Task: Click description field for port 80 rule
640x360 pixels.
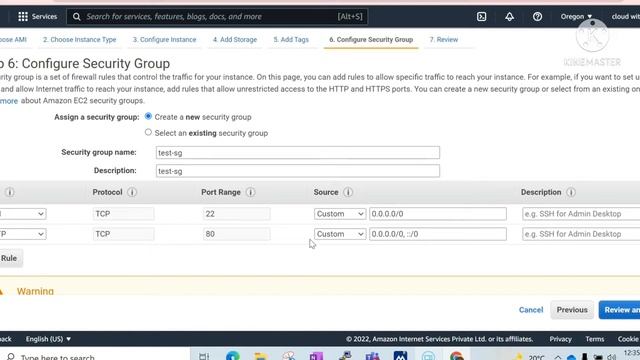Action: tap(581, 234)
